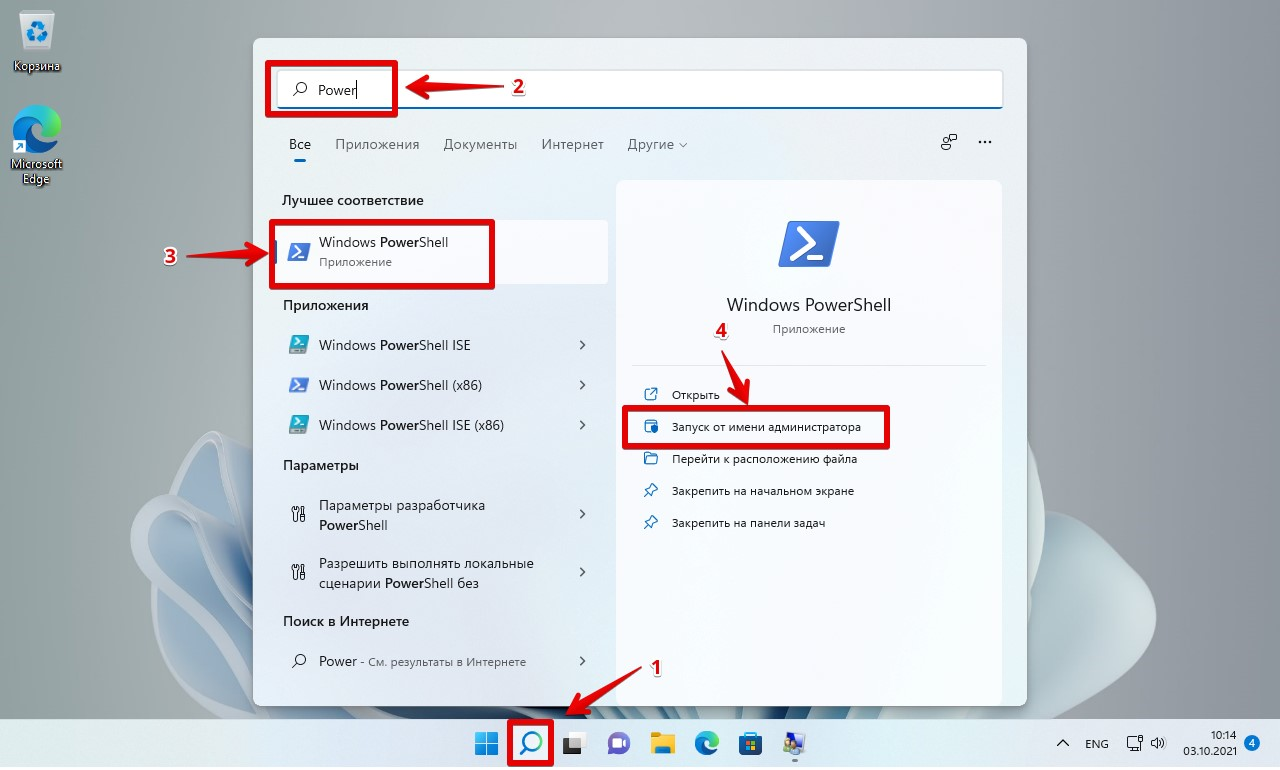
Task: Click the PowerShell ISE (x86) result icon
Action: click(298, 424)
